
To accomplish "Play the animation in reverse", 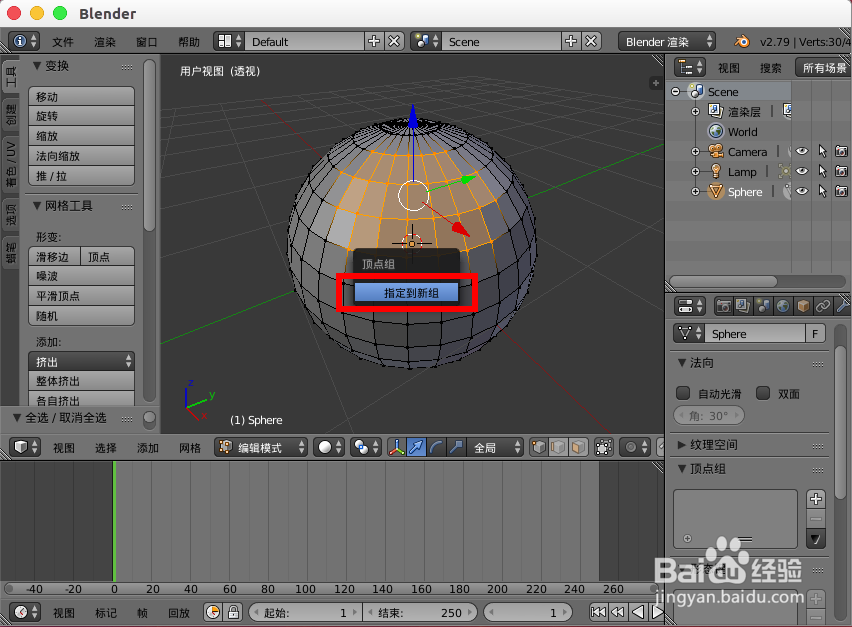I will pos(637,612).
